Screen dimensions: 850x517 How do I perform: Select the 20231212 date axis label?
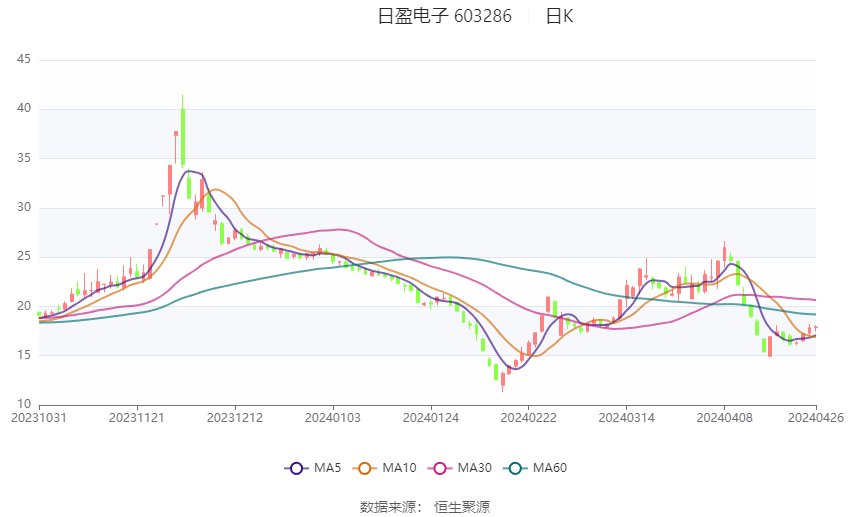[x=235, y=418]
